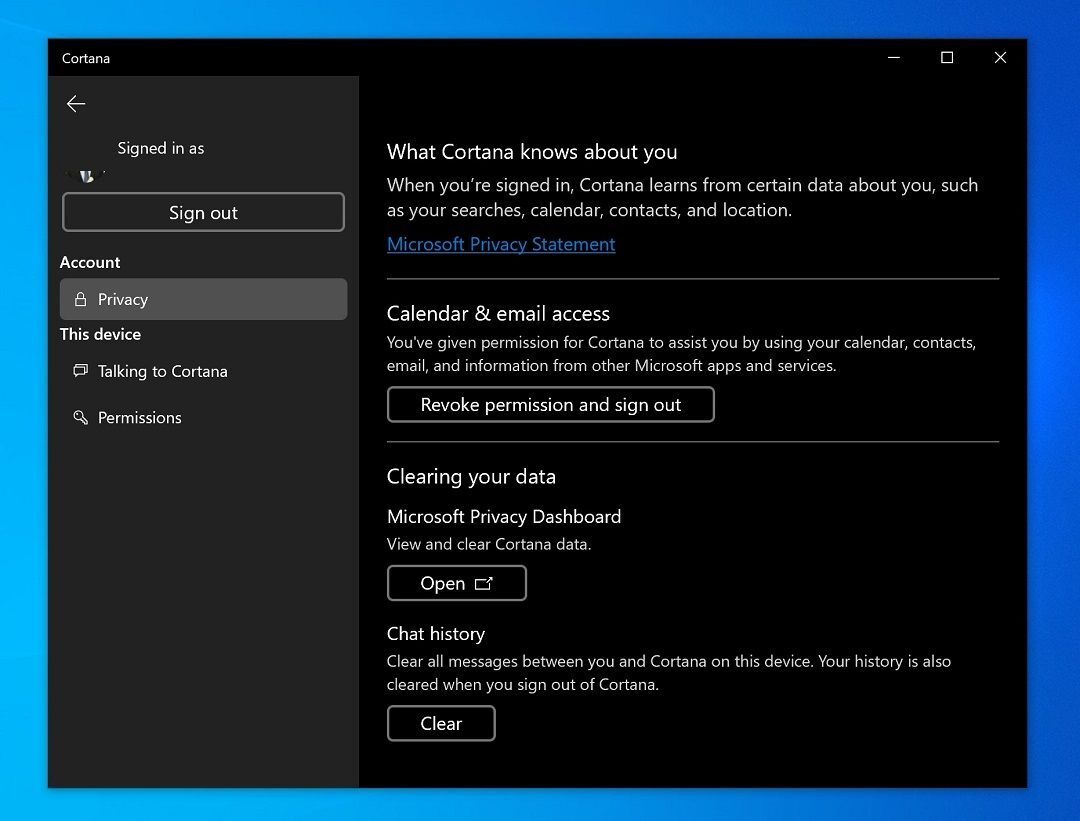Click the Cortana title bar text
1080x821 pixels.
(x=86, y=59)
